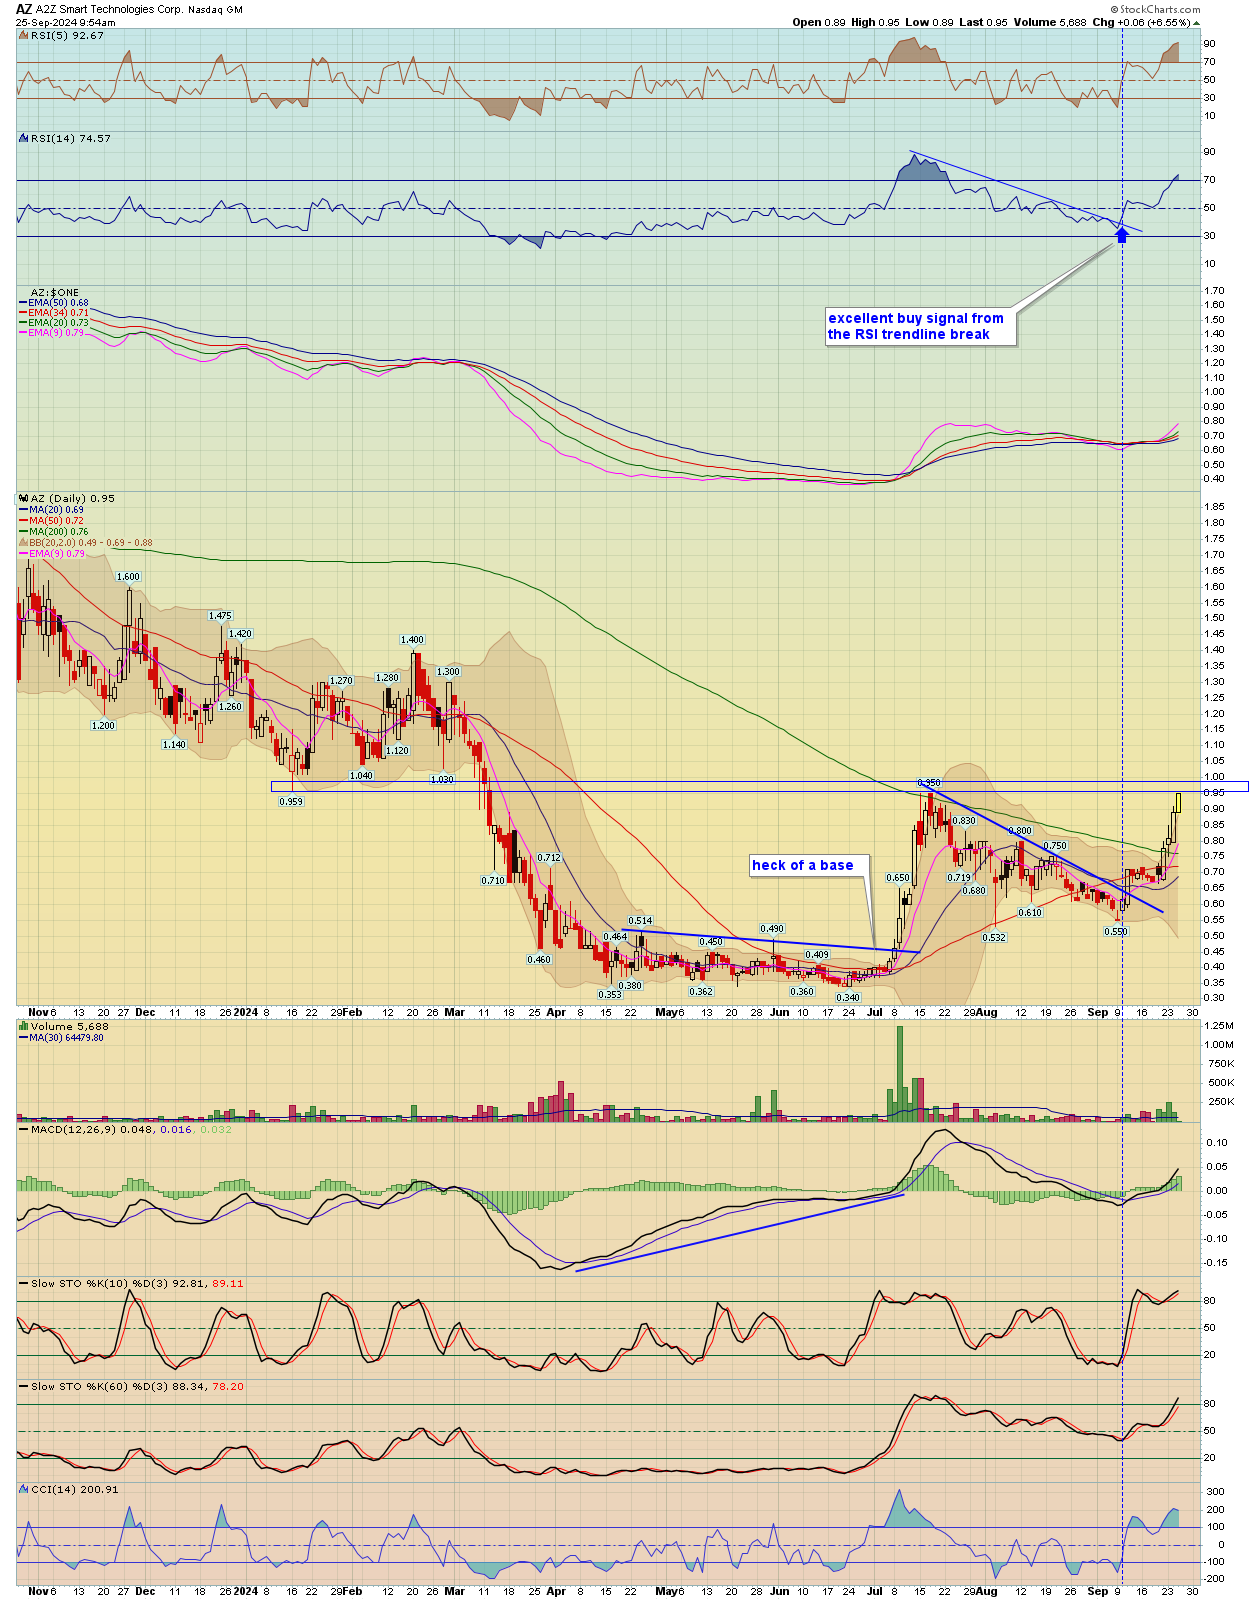Click the Open 0.89 header value
Image resolution: width=1250 pixels, height=1600 pixels.
tap(819, 22)
